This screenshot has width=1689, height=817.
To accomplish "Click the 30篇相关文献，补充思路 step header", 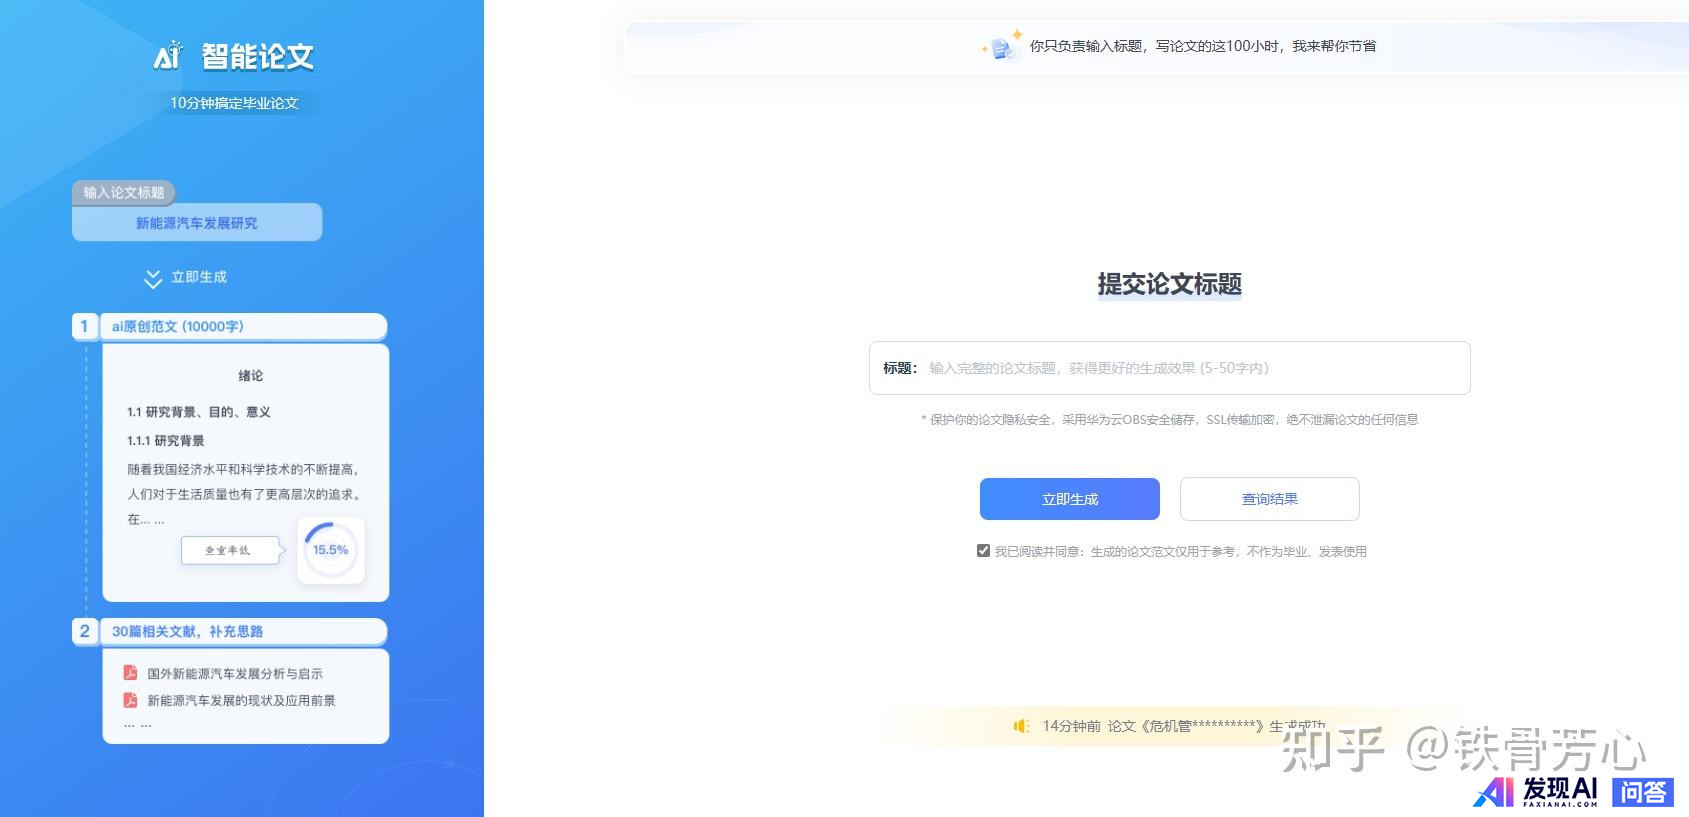I will pyautogui.click(x=243, y=631).
